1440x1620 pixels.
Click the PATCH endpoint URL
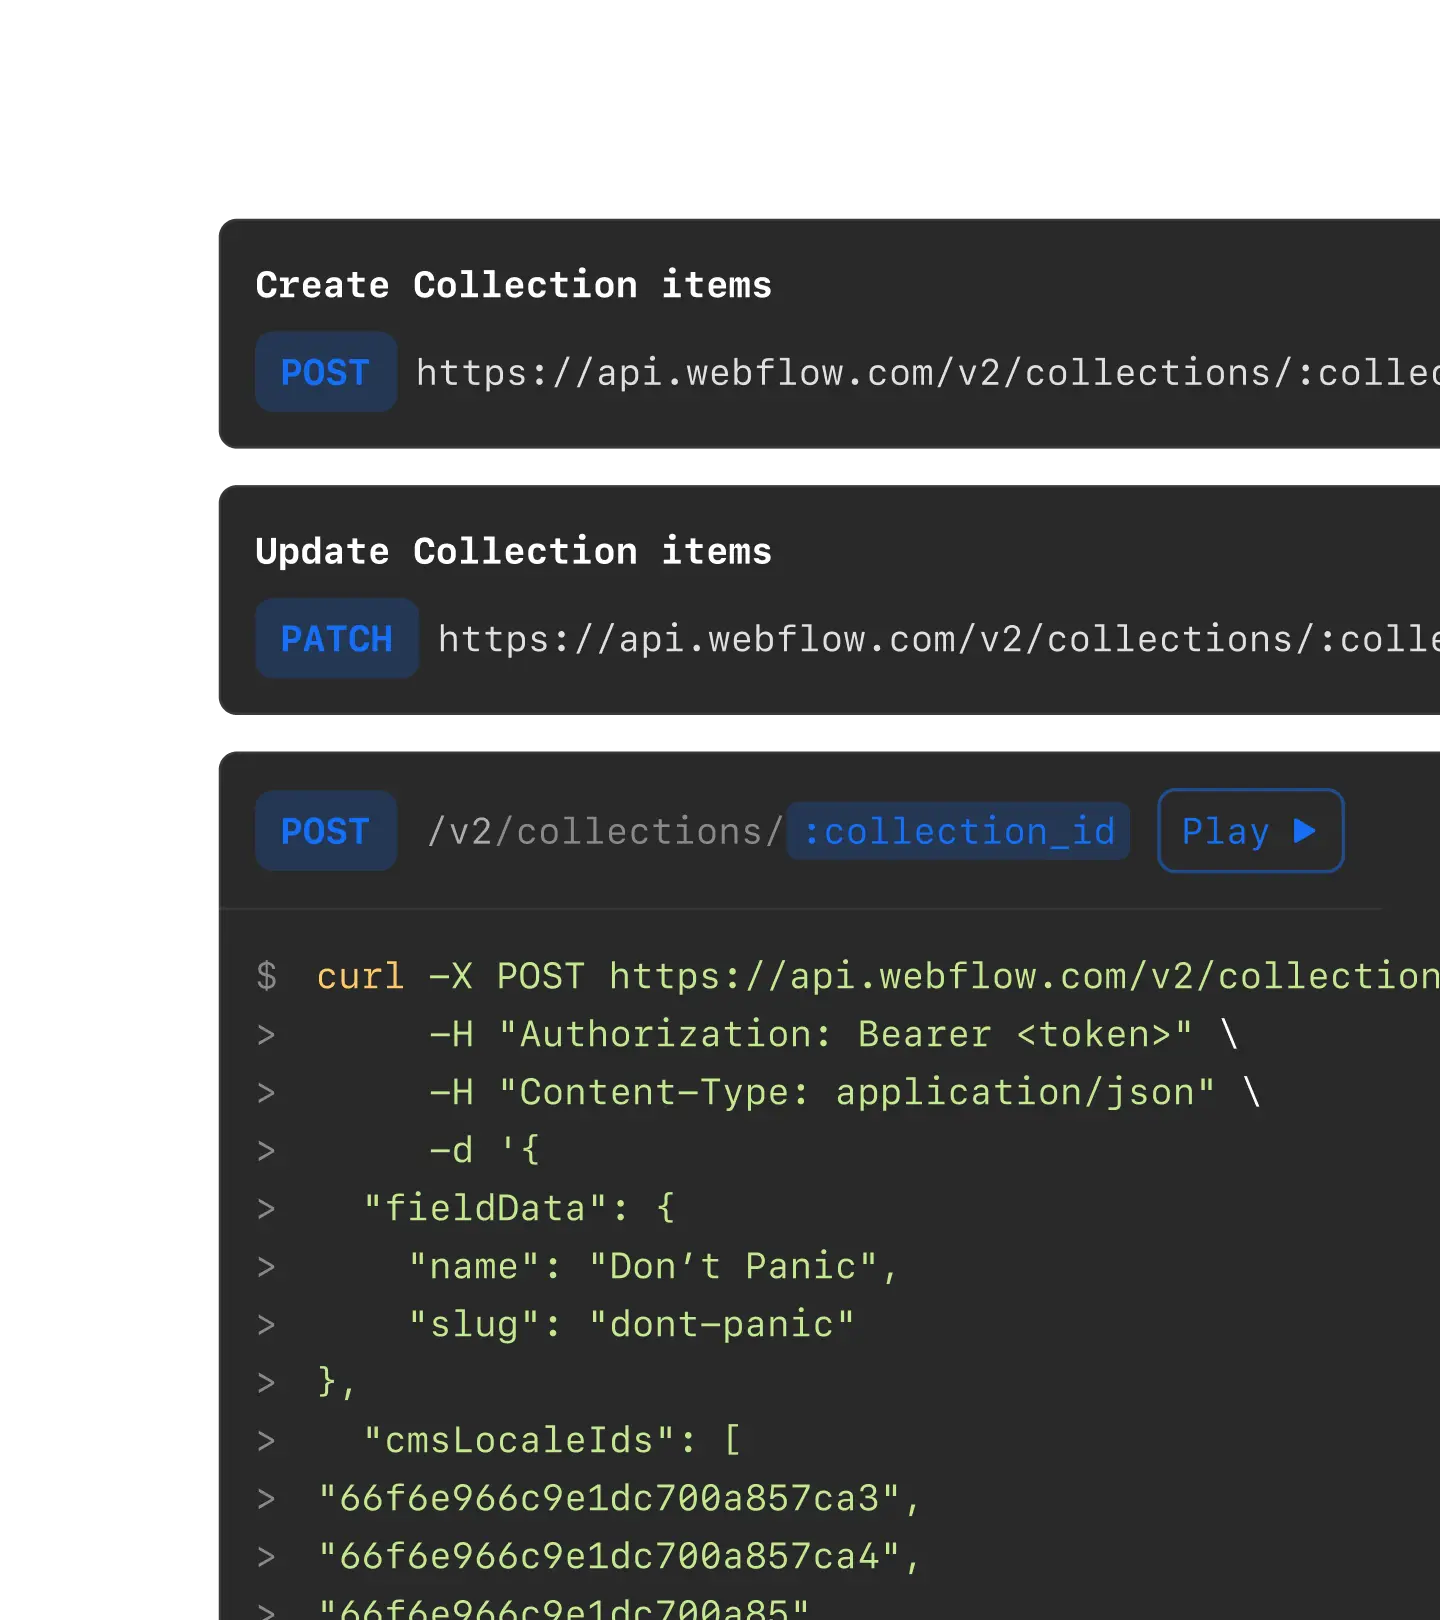937,639
